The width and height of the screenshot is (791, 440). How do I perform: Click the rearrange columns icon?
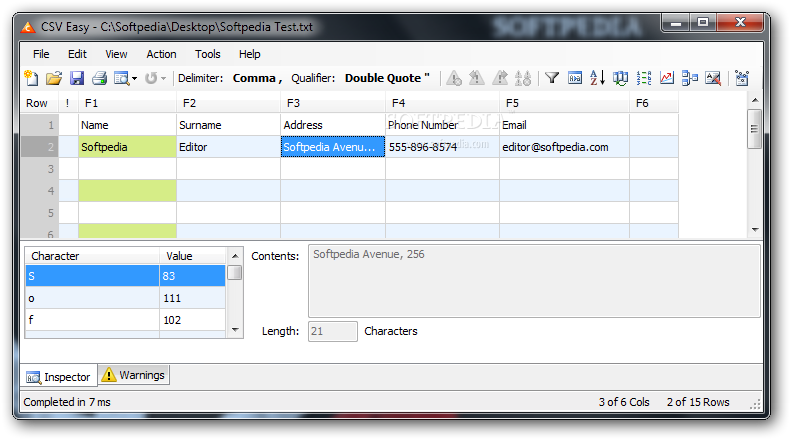click(620, 78)
